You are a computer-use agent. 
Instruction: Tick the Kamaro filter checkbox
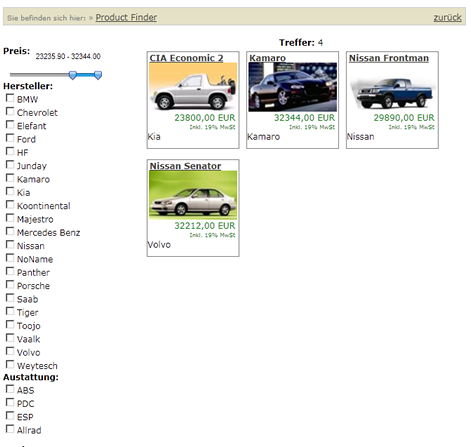point(10,178)
